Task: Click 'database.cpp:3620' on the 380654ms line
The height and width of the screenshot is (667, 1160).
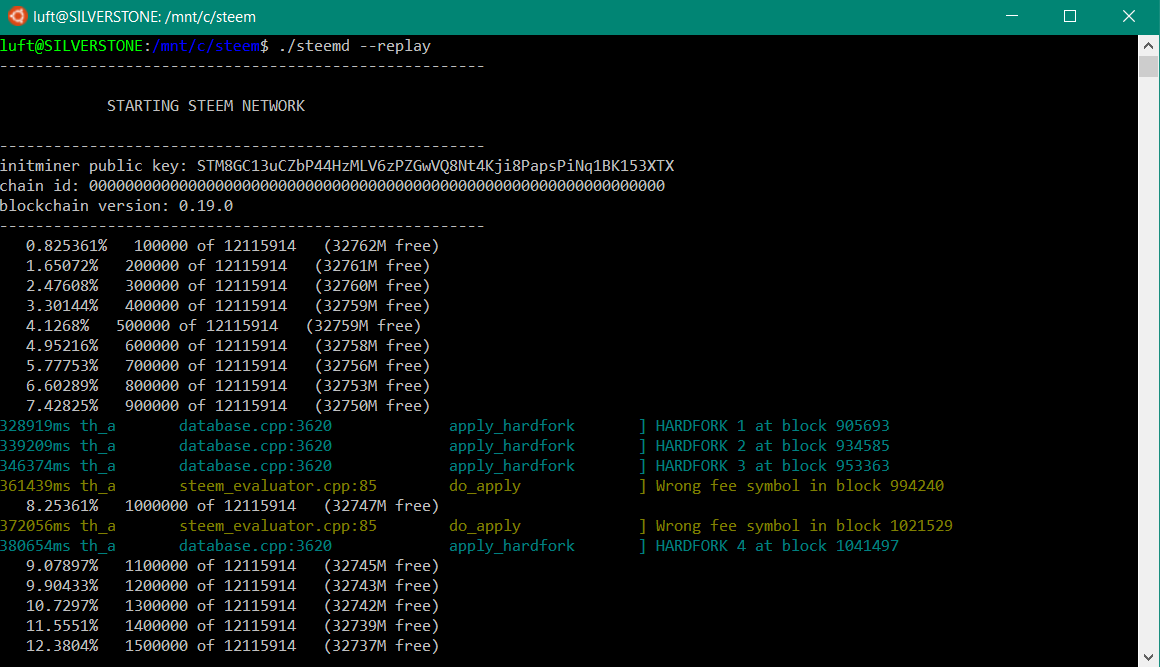Action: (x=255, y=546)
